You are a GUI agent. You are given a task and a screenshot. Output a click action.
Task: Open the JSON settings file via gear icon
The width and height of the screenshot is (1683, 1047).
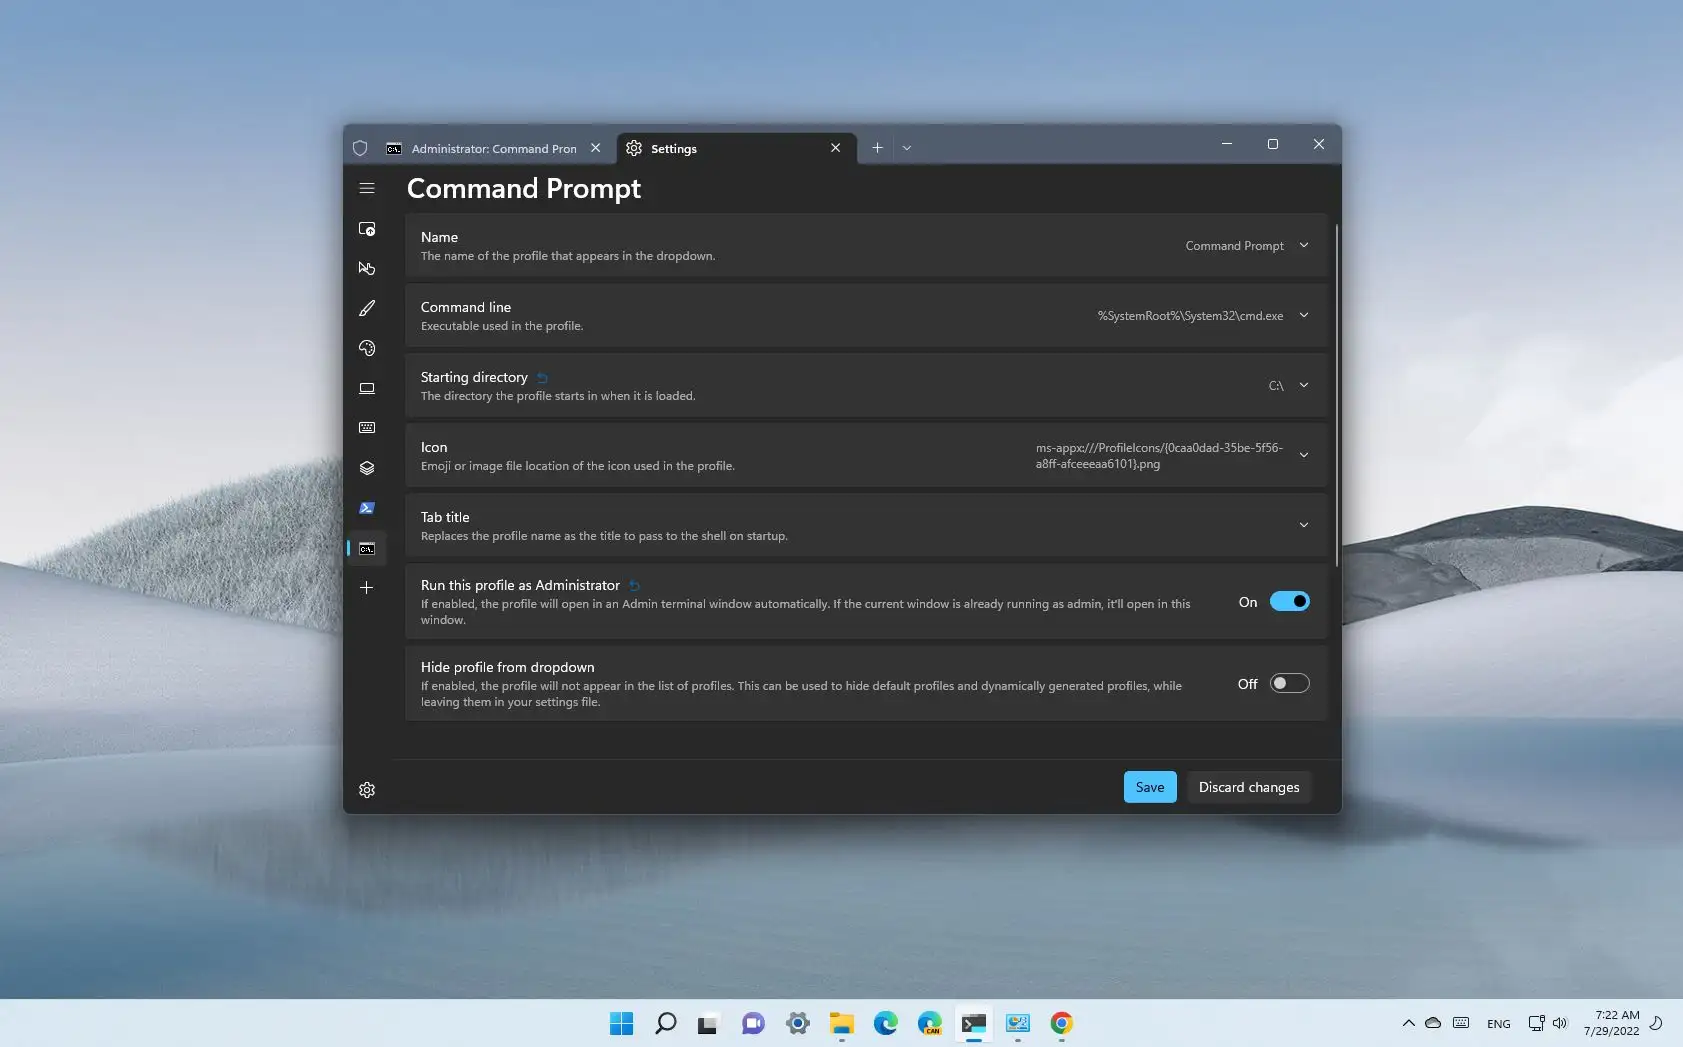[367, 790]
